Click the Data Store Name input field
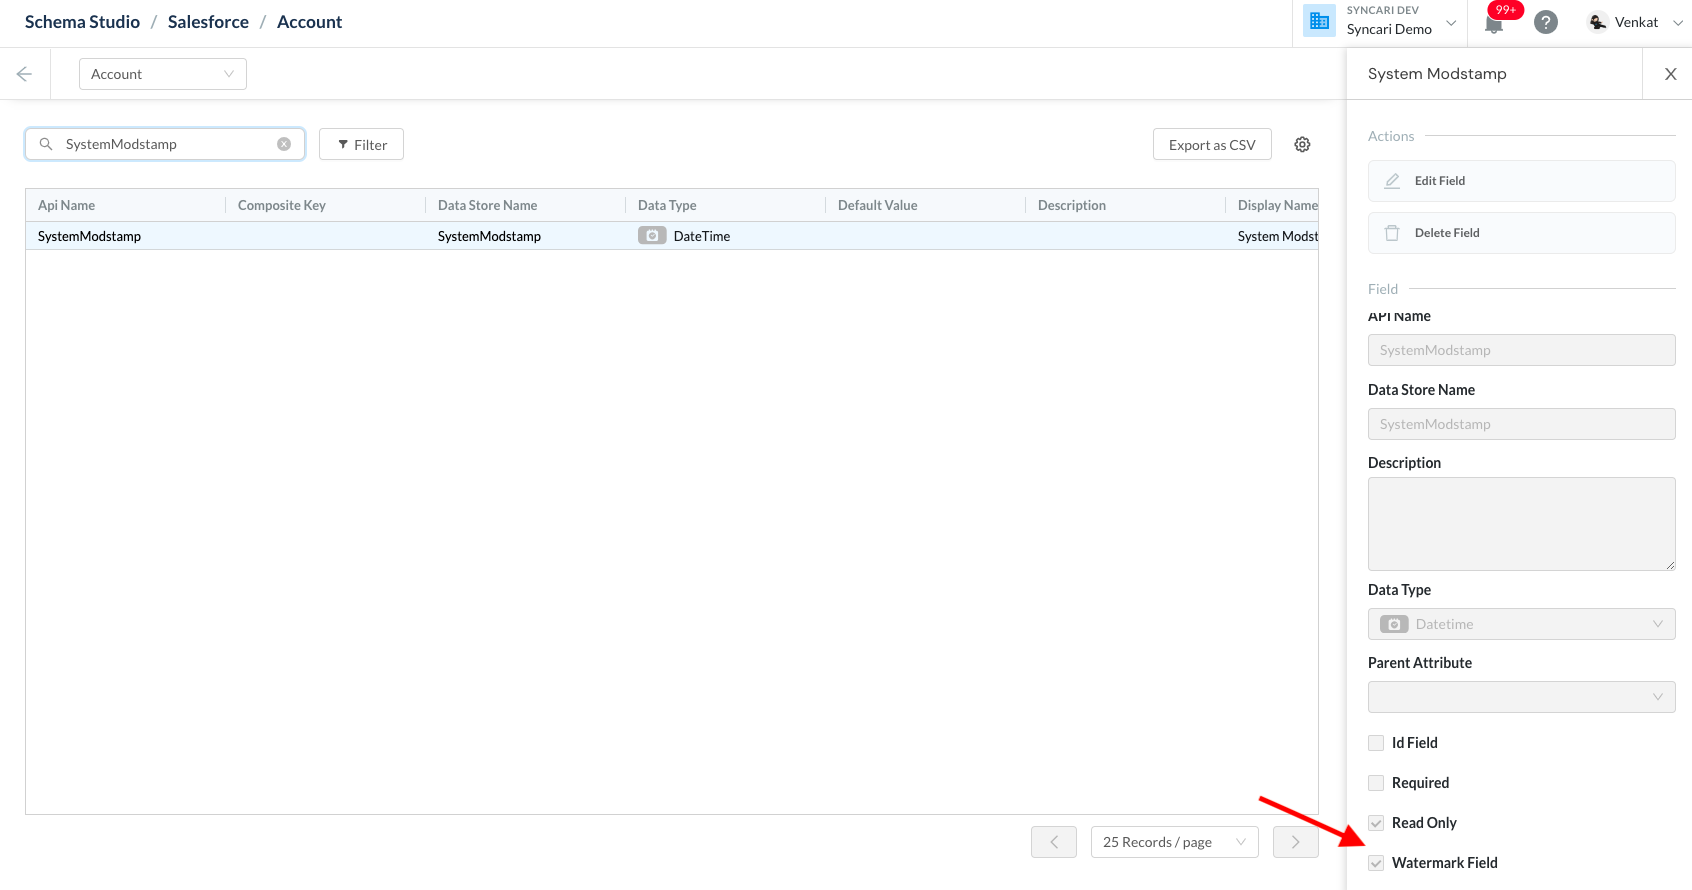 [1522, 424]
